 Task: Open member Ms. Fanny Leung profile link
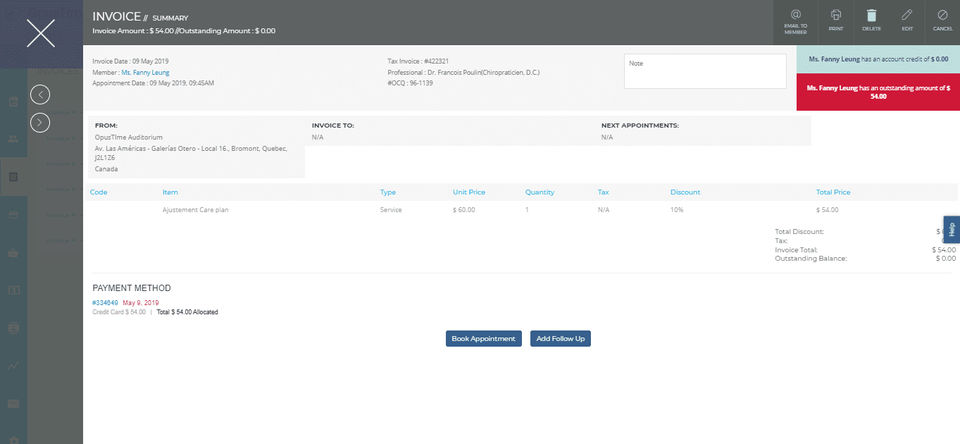[145, 72]
